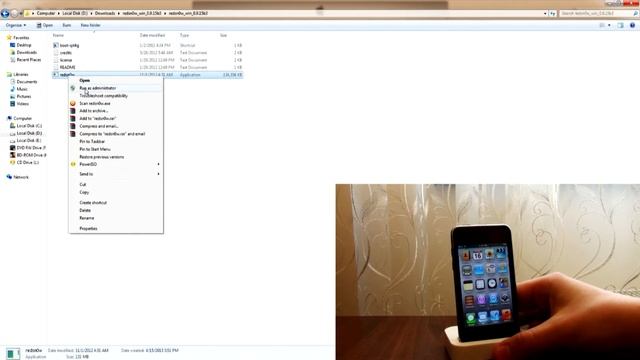Choose Pin to Start Menu

[95, 149]
